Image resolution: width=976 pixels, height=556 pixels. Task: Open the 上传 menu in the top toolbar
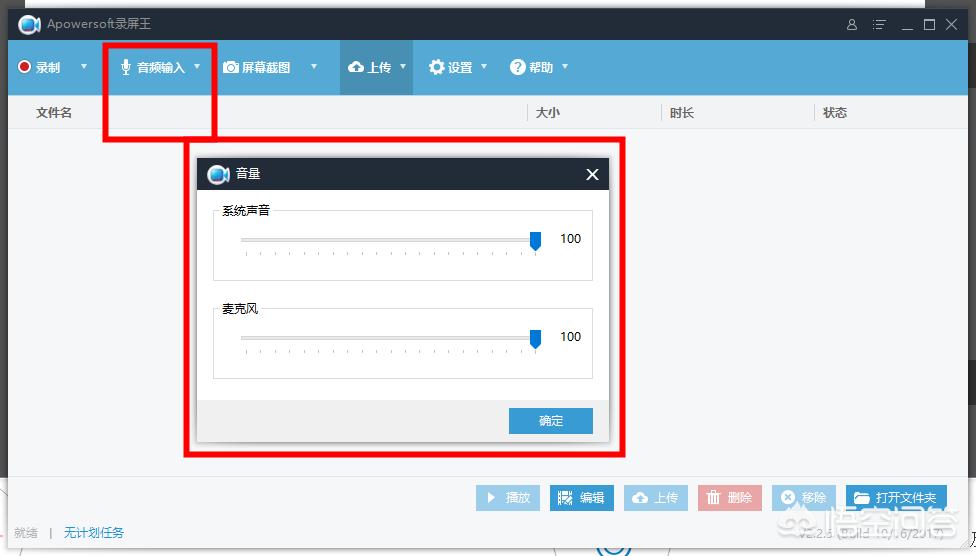coord(377,67)
